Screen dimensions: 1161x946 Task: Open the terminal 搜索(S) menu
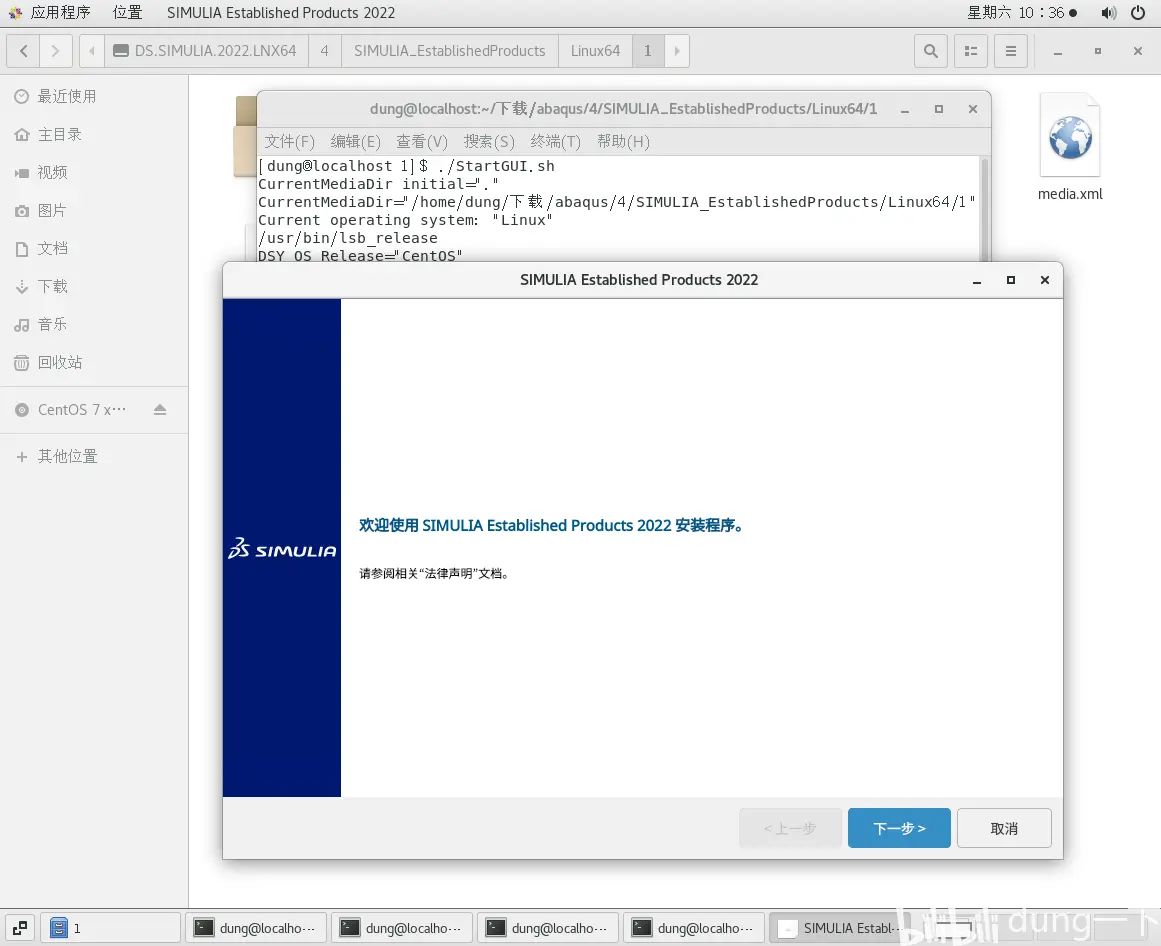tap(489, 141)
